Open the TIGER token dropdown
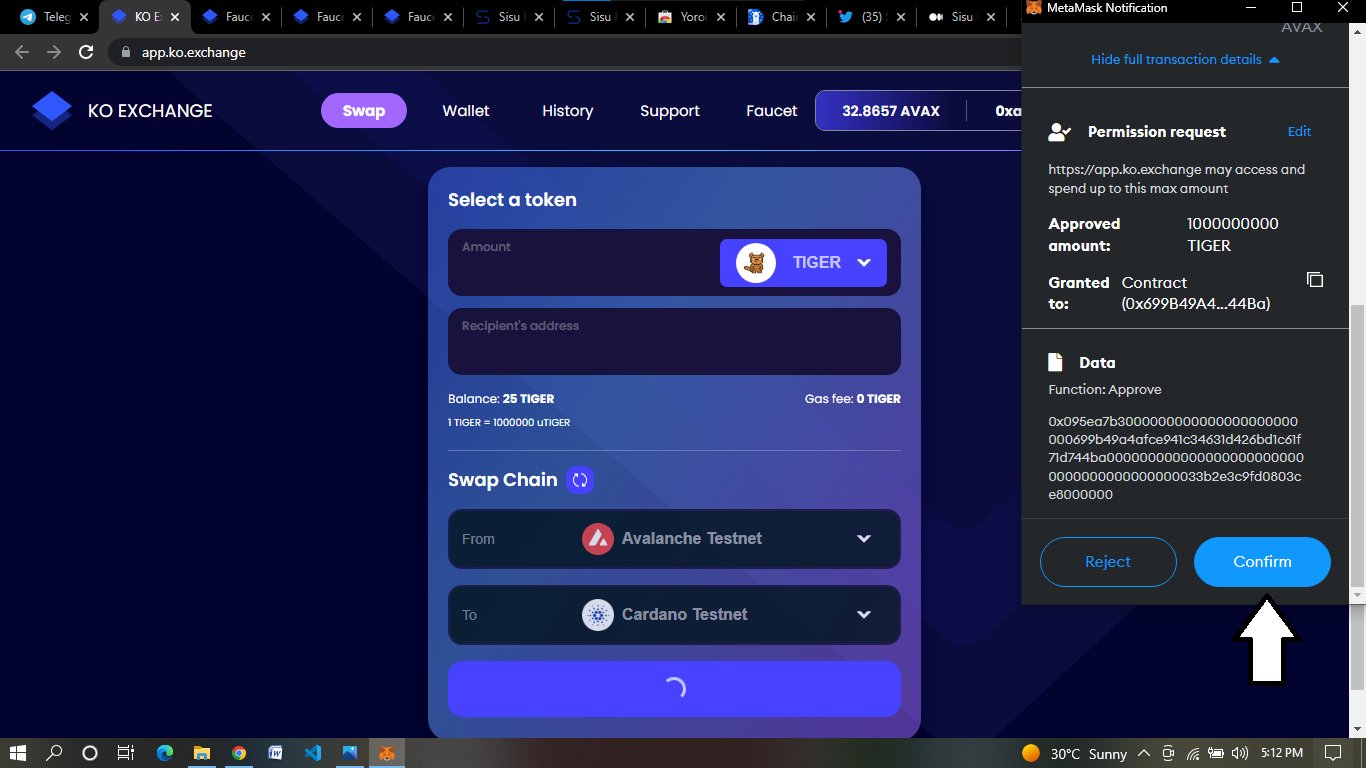 [803, 263]
